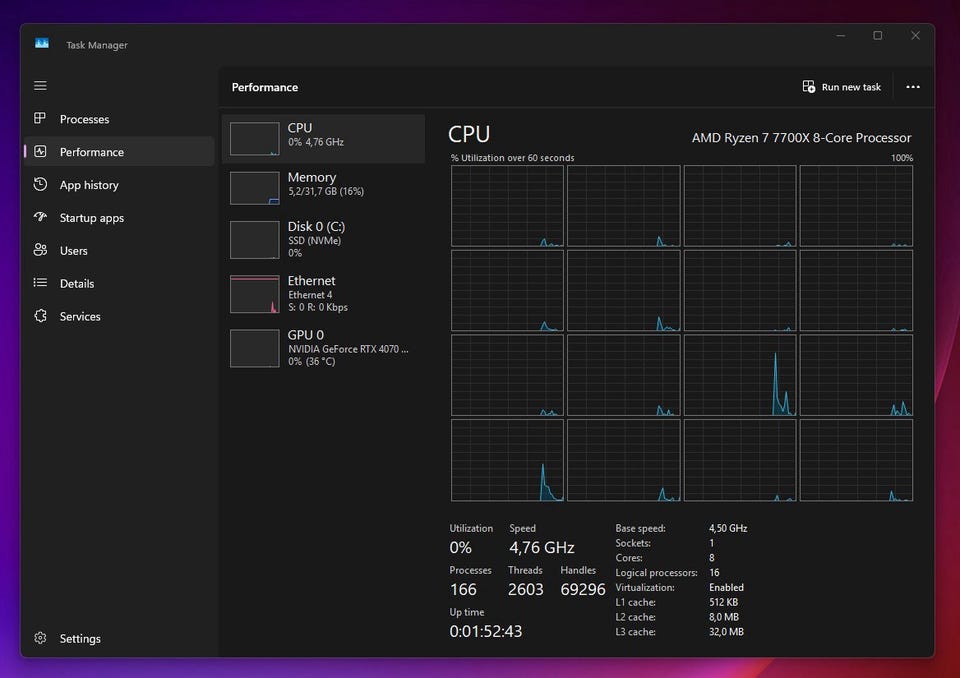960x678 pixels.
Task: Click the Task Manager window title
Action: click(x=97, y=45)
